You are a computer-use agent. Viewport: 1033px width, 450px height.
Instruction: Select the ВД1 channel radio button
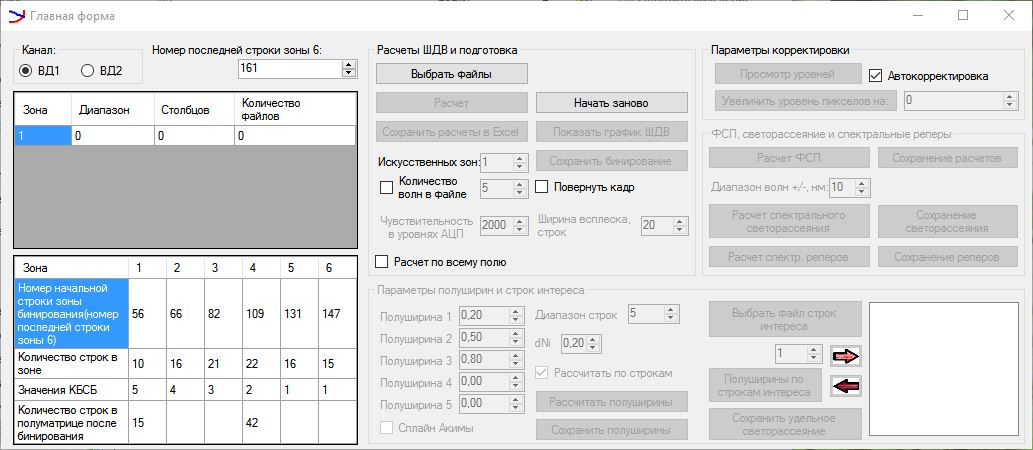tap(26, 70)
